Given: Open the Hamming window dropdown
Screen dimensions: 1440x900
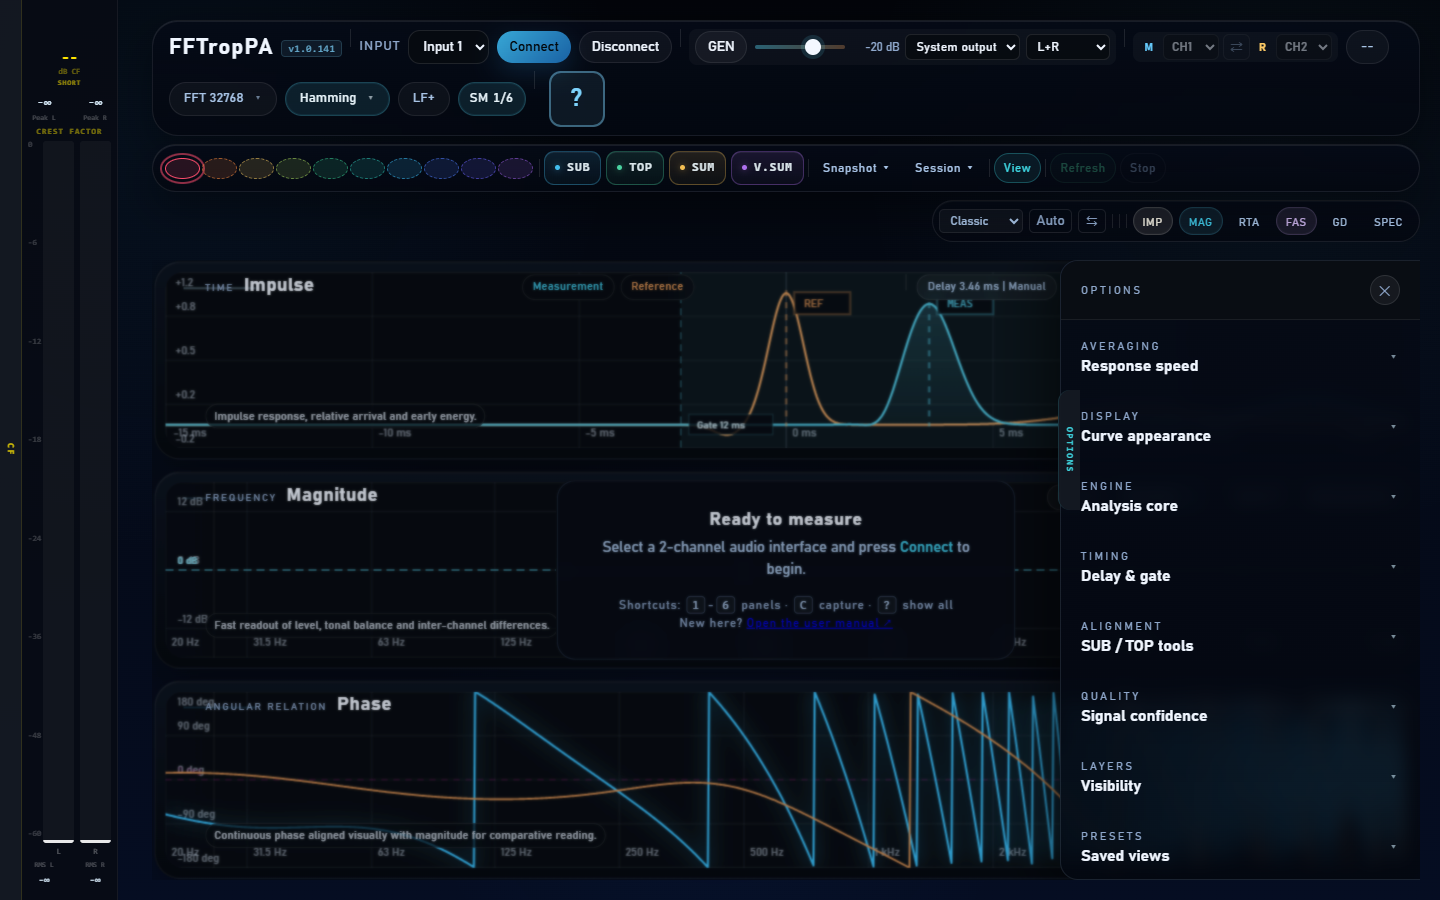Looking at the screenshot, I should [x=337, y=98].
